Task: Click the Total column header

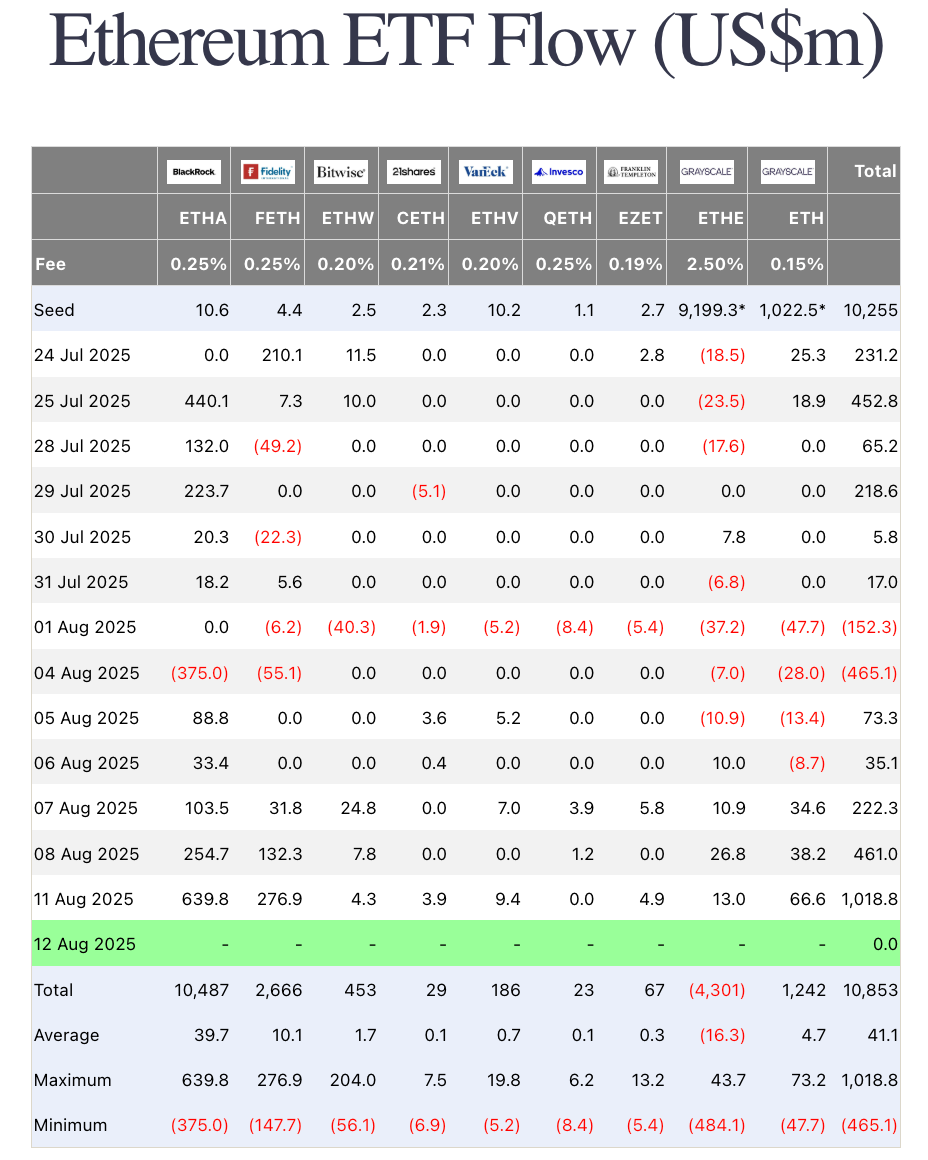Action: coord(875,171)
